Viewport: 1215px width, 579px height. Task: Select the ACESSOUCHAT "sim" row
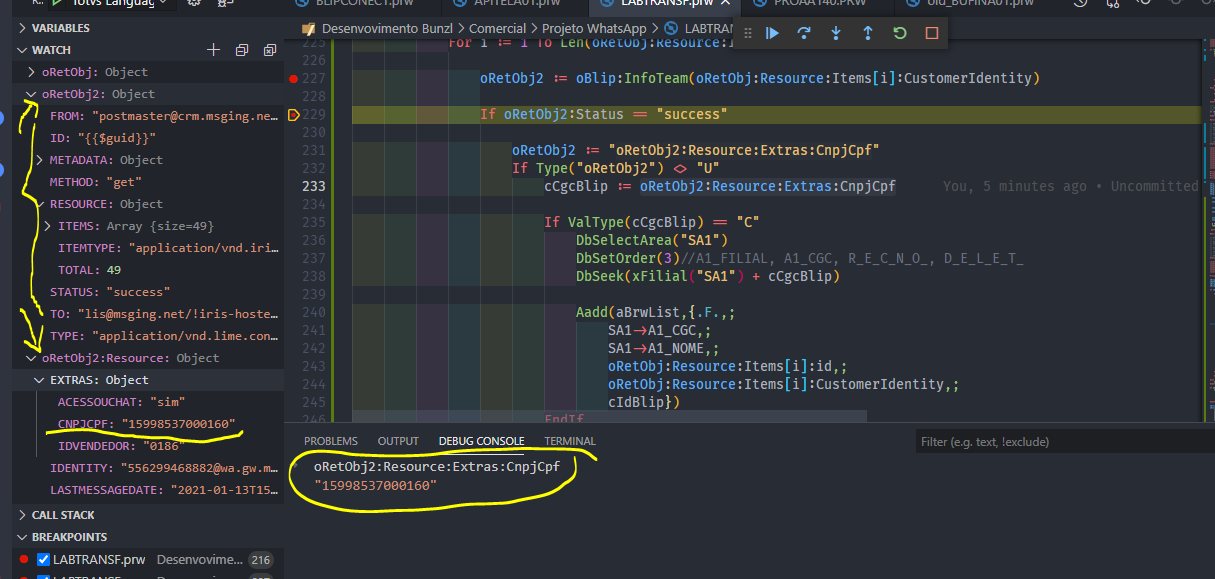point(148,402)
